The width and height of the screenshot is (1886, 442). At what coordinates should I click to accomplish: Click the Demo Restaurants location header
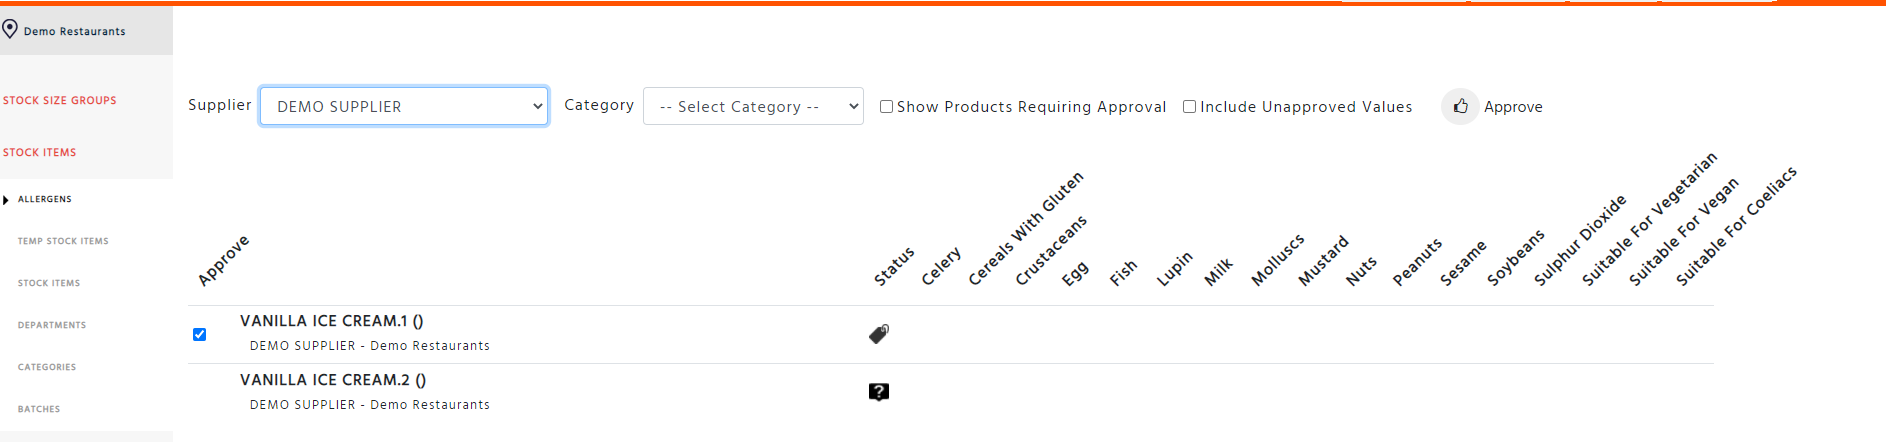pos(75,31)
